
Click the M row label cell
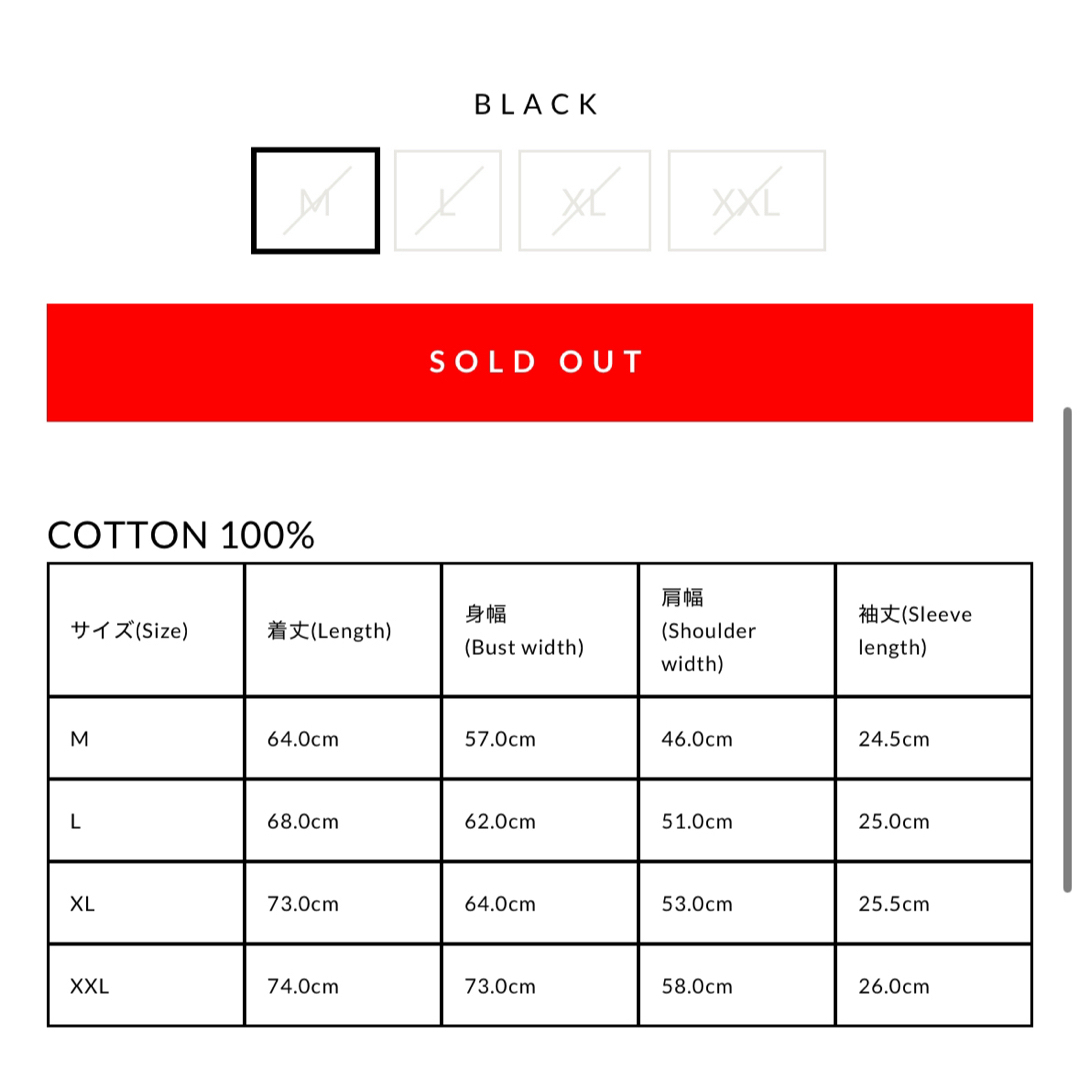click(146, 738)
